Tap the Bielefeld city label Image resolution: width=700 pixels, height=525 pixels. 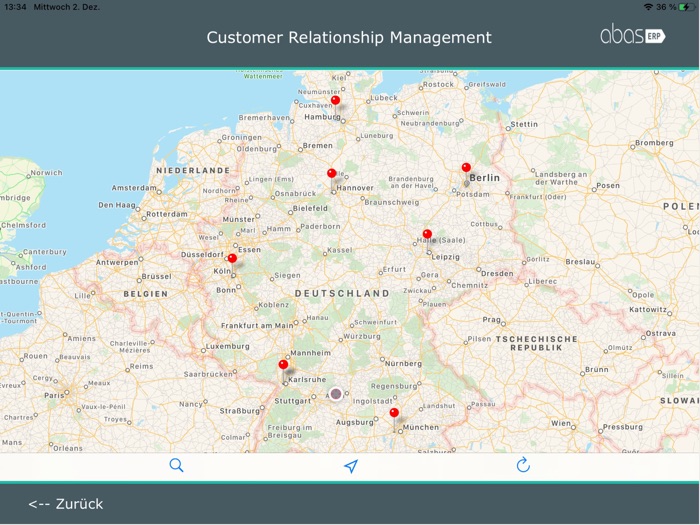(x=310, y=208)
